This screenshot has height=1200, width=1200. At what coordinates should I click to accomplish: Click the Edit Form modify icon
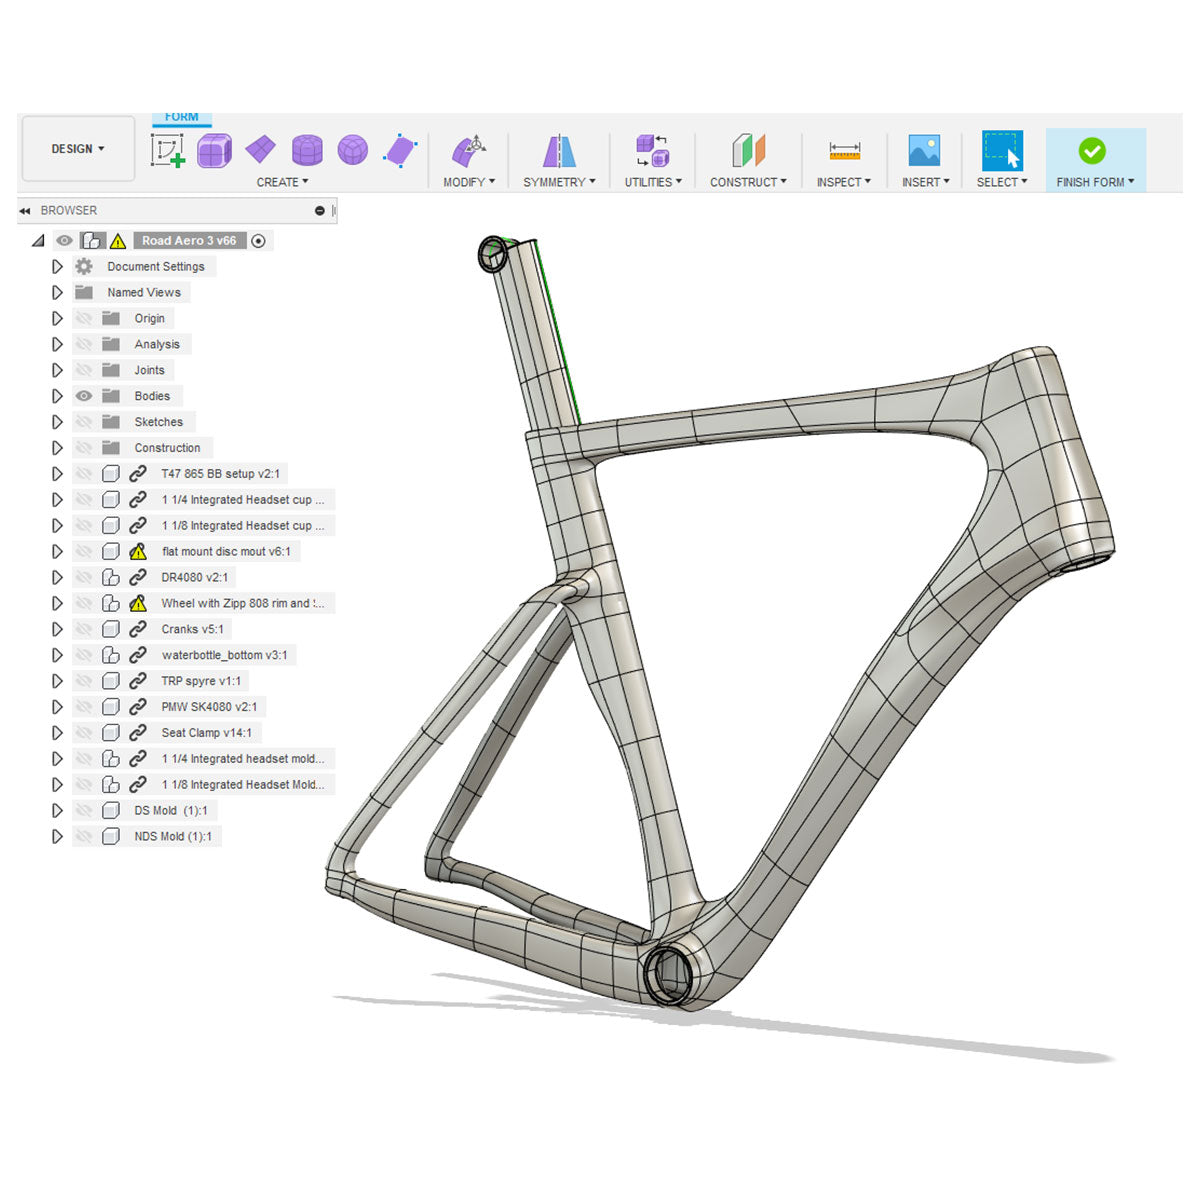pyautogui.click(x=469, y=150)
